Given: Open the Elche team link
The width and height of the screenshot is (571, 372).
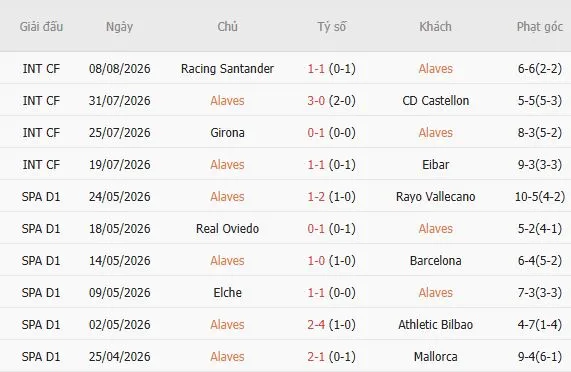Looking at the screenshot, I should (227, 293).
